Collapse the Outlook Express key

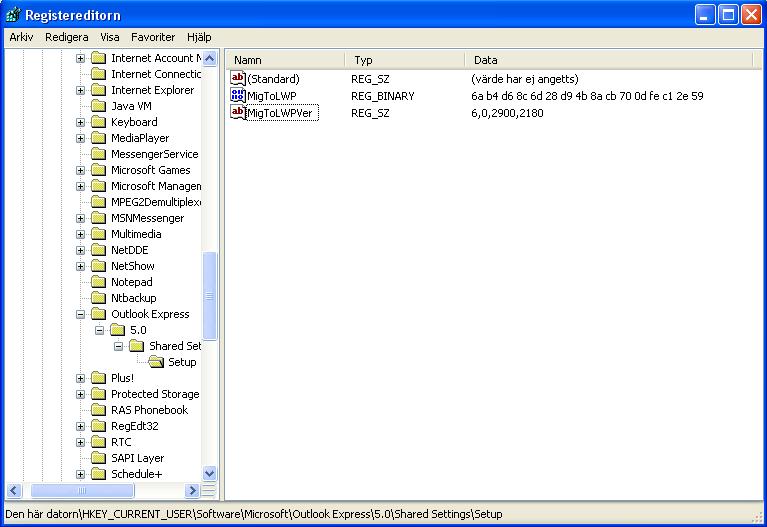pyautogui.click(x=80, y=314)
